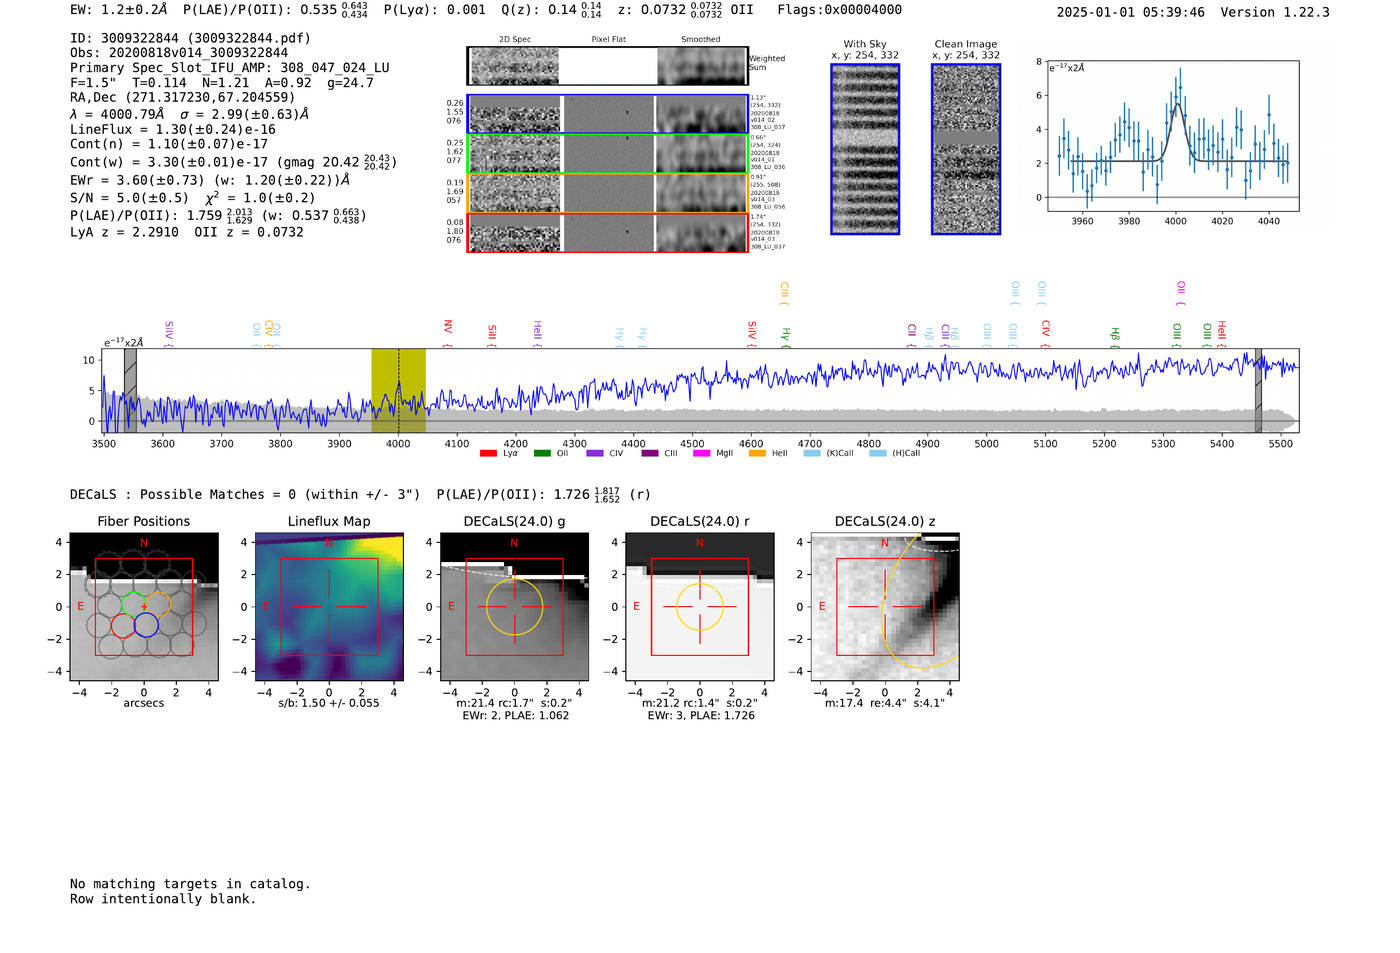1400x953 pixels.
Task: Click the hatched gray band near 5460 Å
Action: coord(1258,390)
